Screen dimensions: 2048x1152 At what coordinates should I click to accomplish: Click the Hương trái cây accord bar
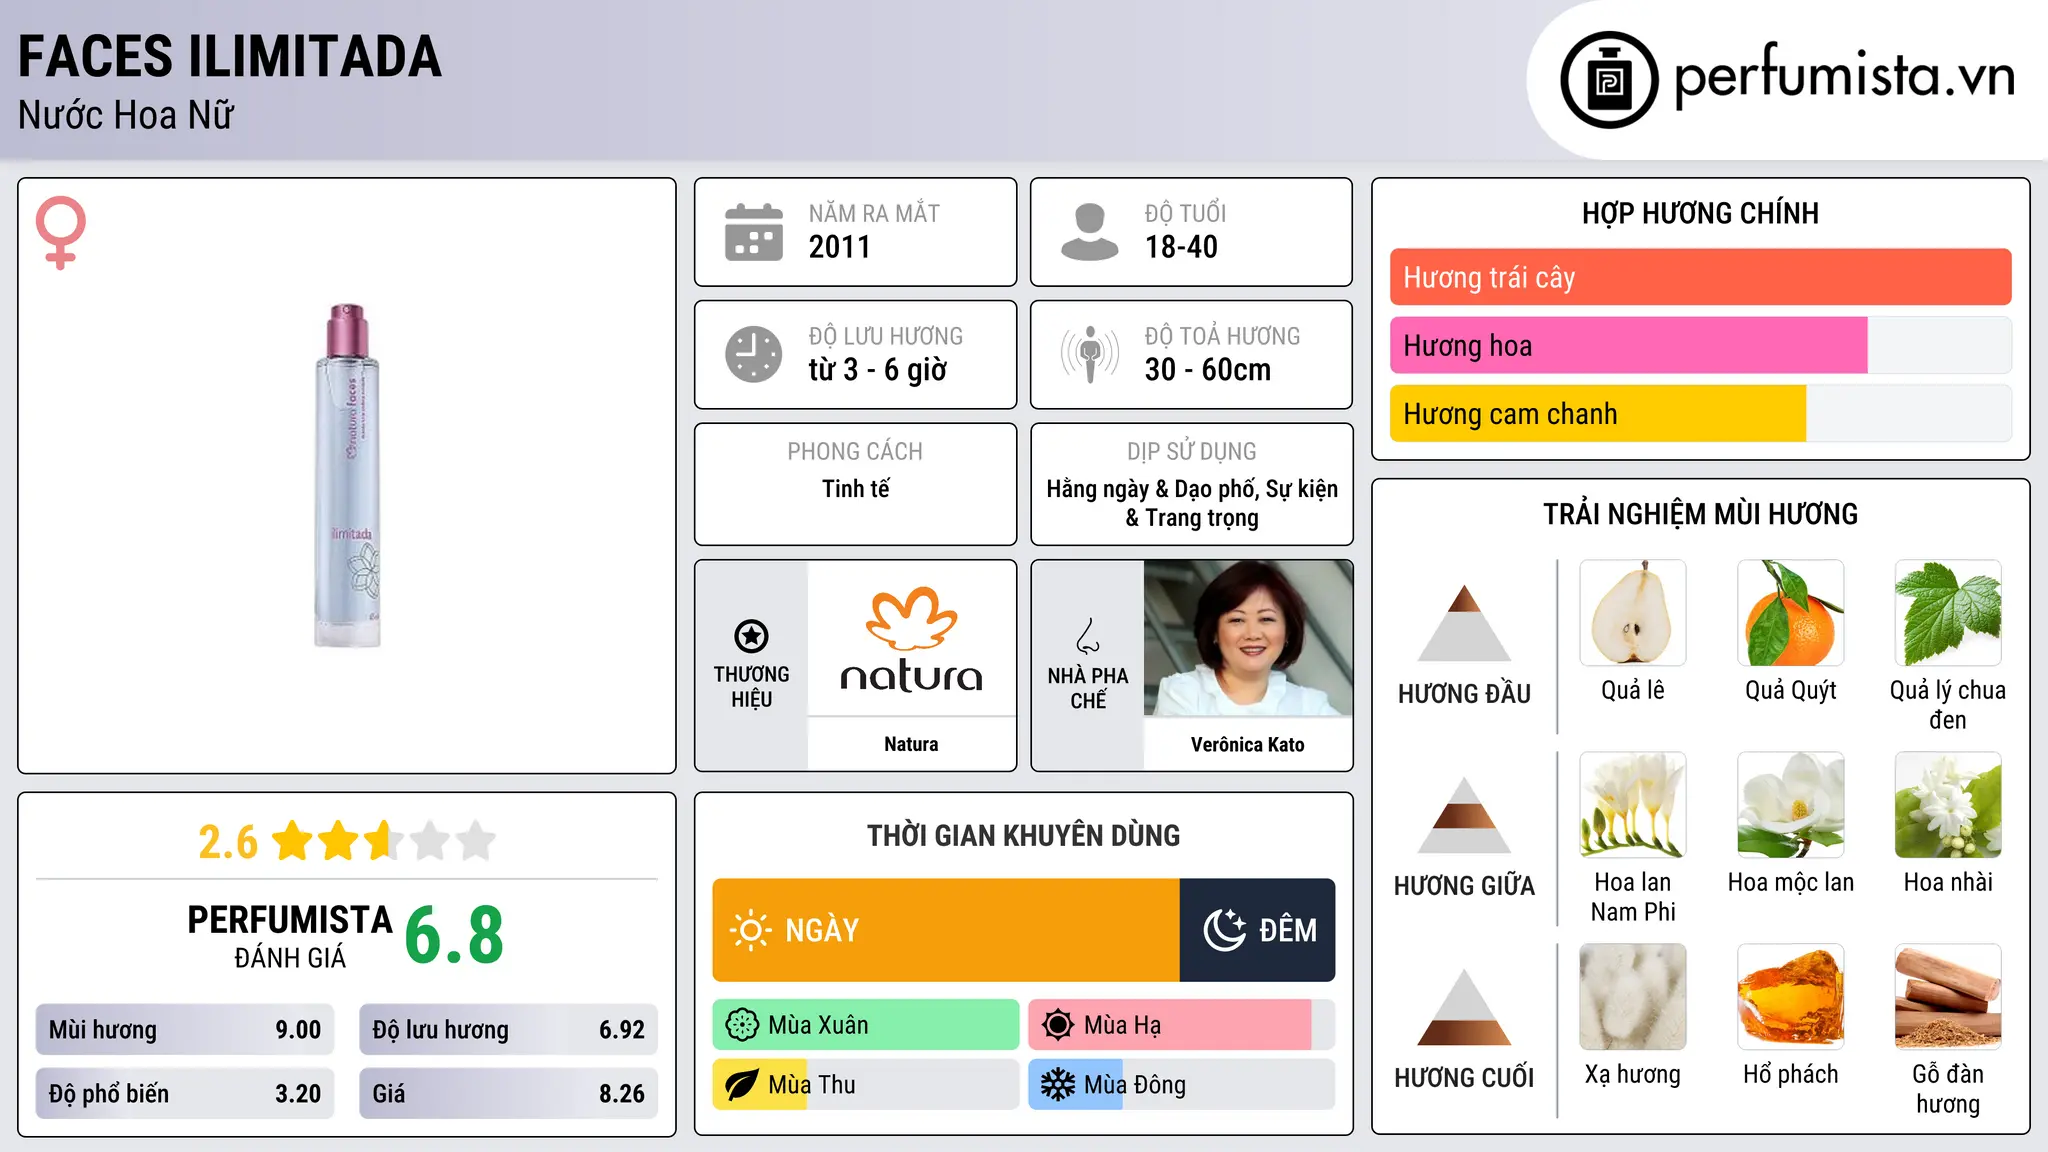point(1700,277)
